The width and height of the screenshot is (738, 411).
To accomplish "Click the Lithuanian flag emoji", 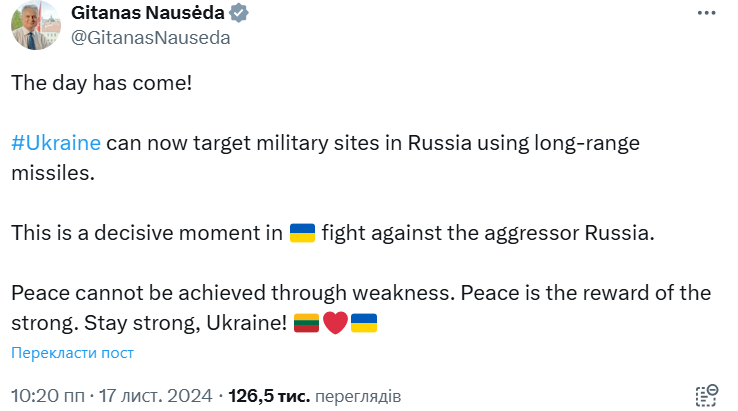I will pos(306,324).
